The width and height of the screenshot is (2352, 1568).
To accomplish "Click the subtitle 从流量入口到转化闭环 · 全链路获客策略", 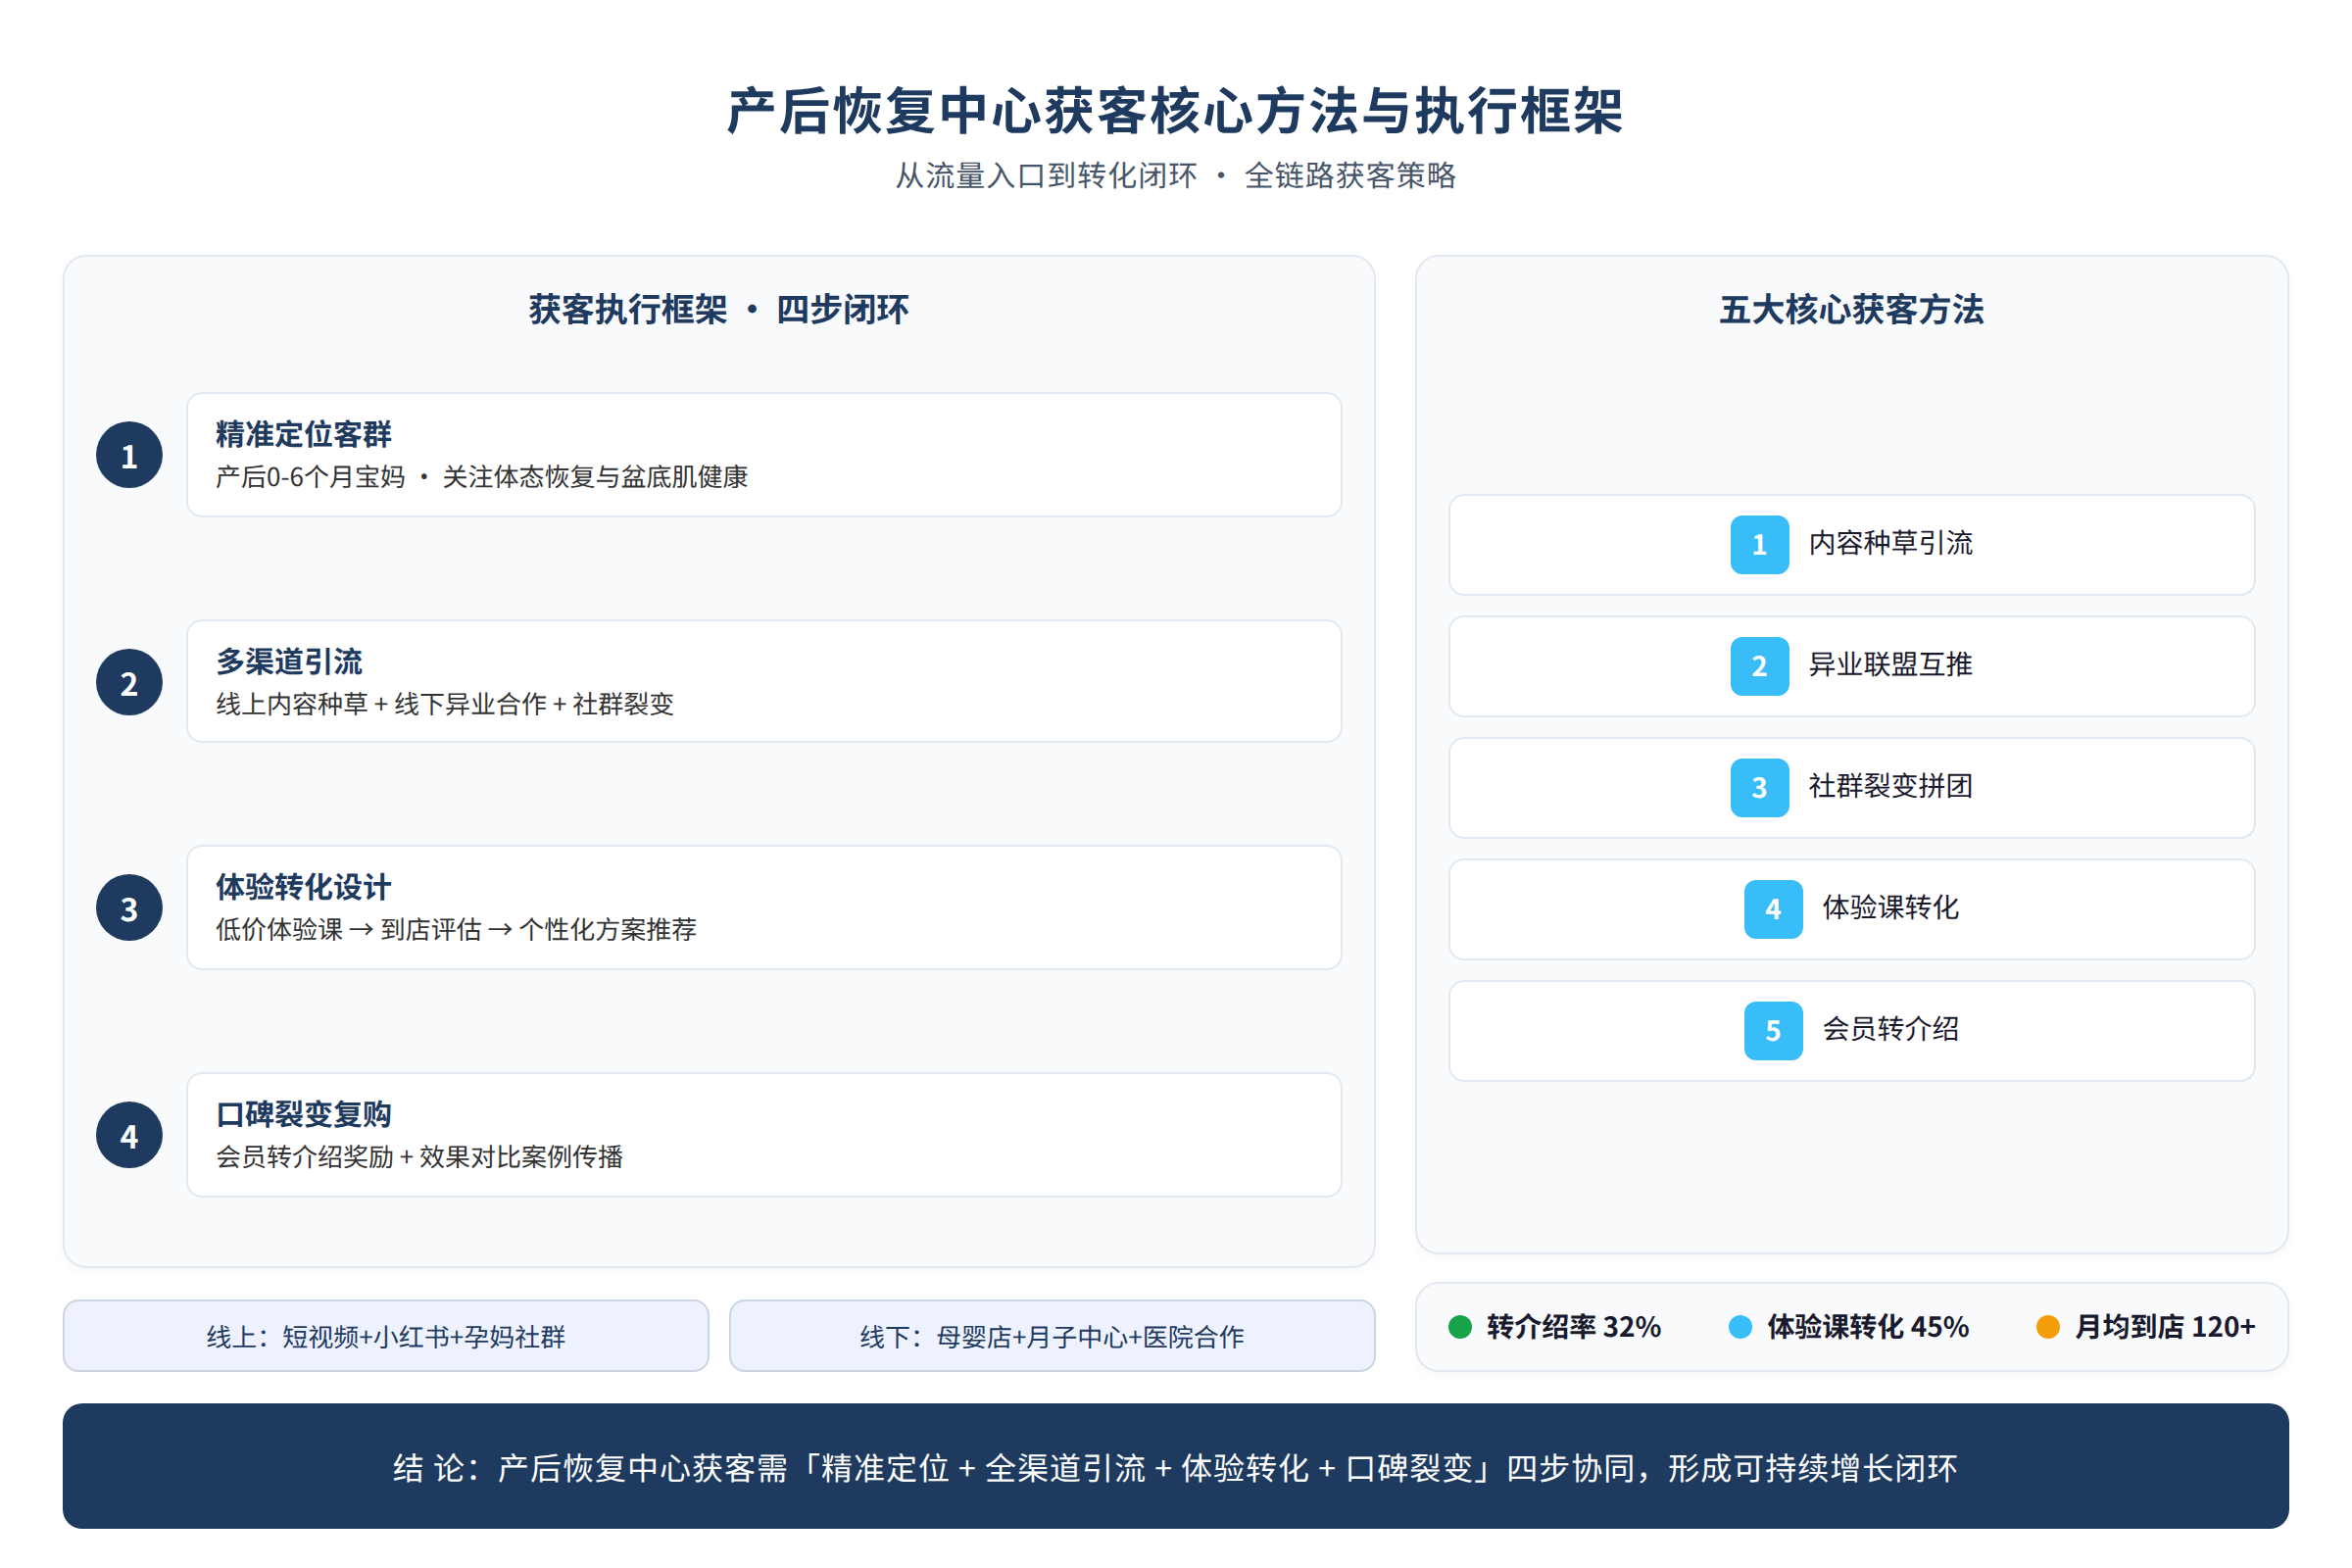I will [x=1175, y=176].
